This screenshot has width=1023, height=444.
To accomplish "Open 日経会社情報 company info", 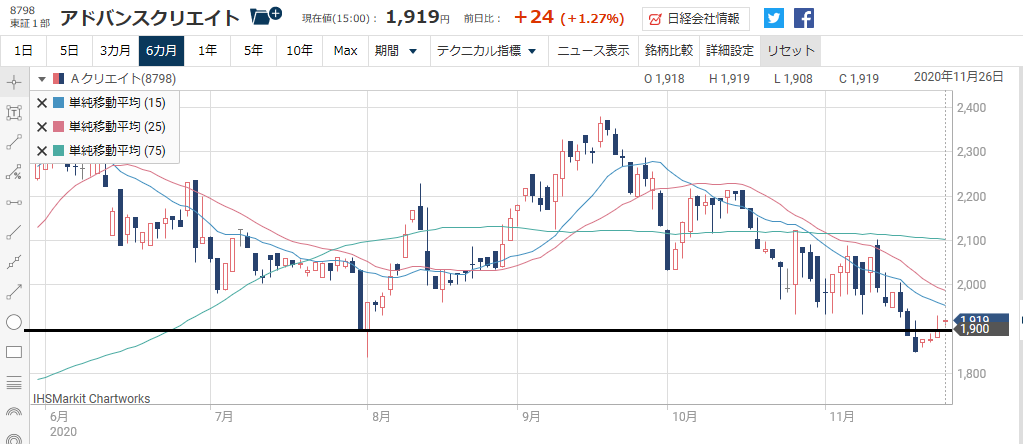I will pos(695,19).
